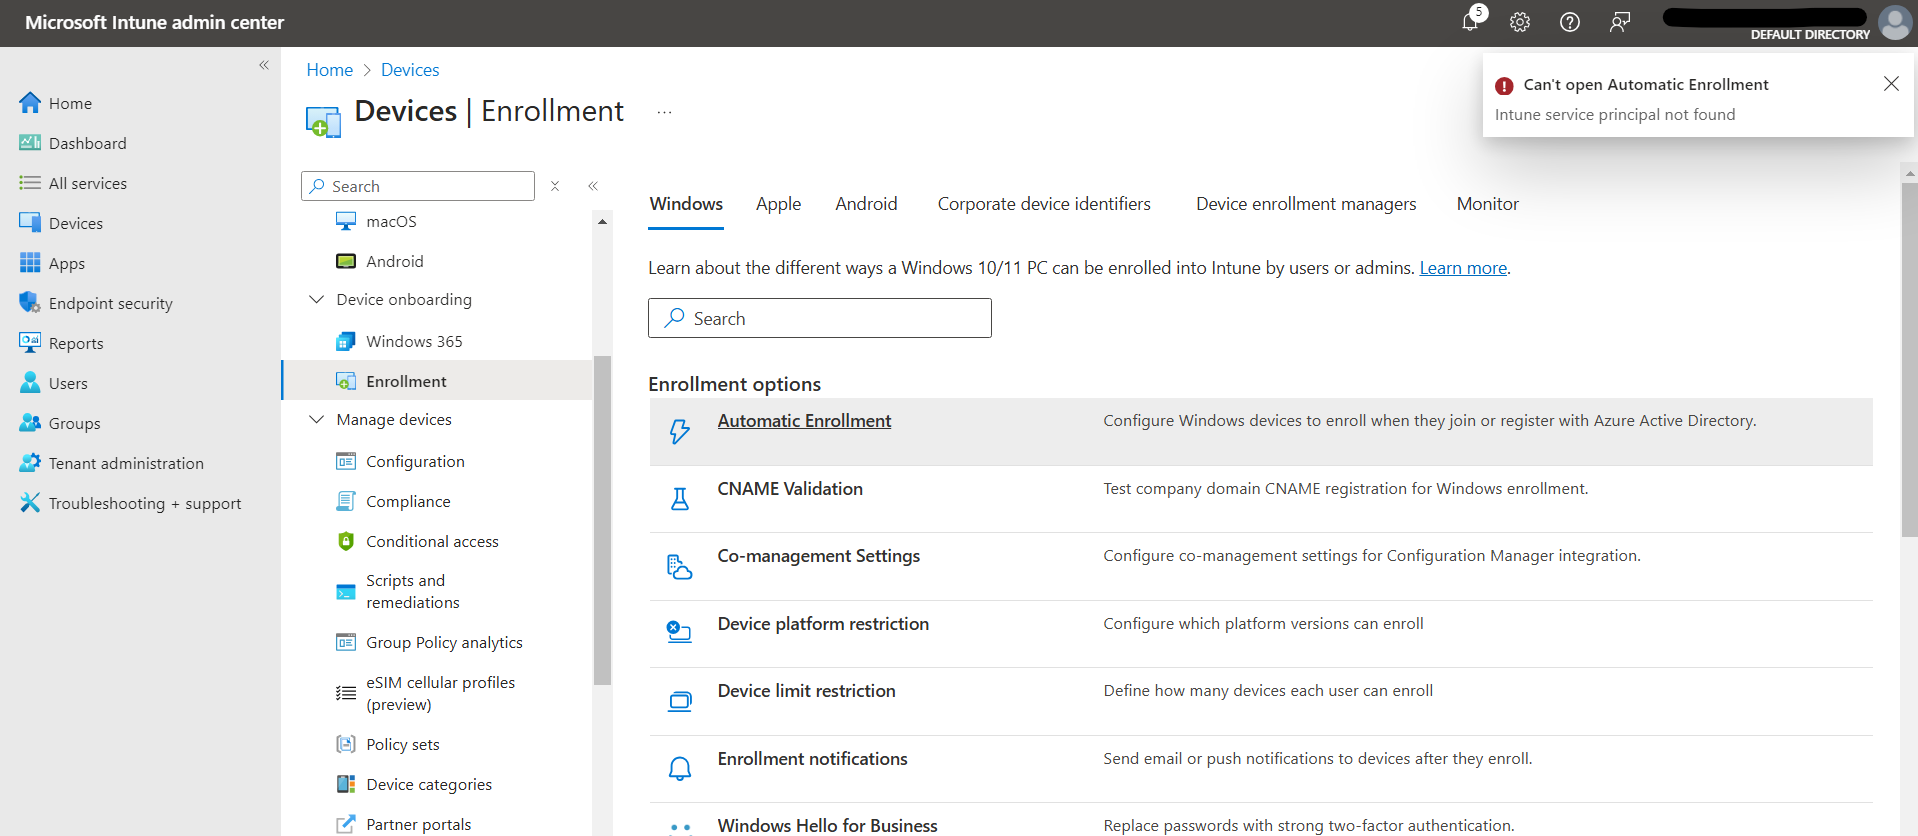Screen dimensions: 1918x836
Task: Click the macOS monitor icon
Action: (346, 221)
